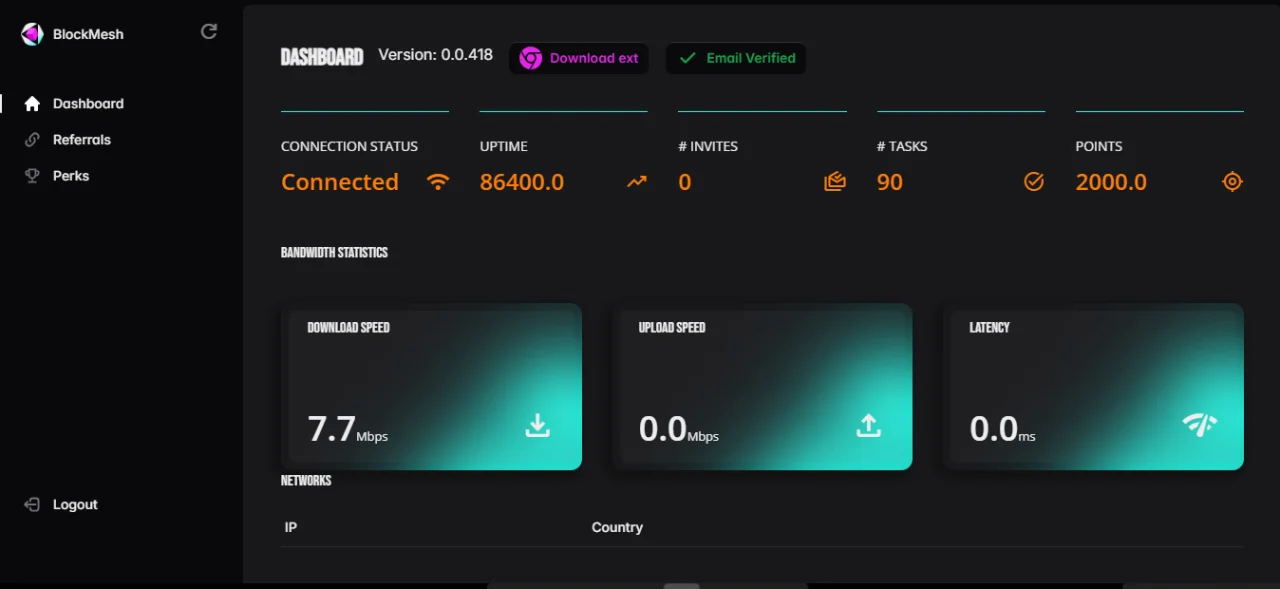Click the UPLOAD SPEED card title
Viewport: 1280px width, 589px height.
coord(672,327)
